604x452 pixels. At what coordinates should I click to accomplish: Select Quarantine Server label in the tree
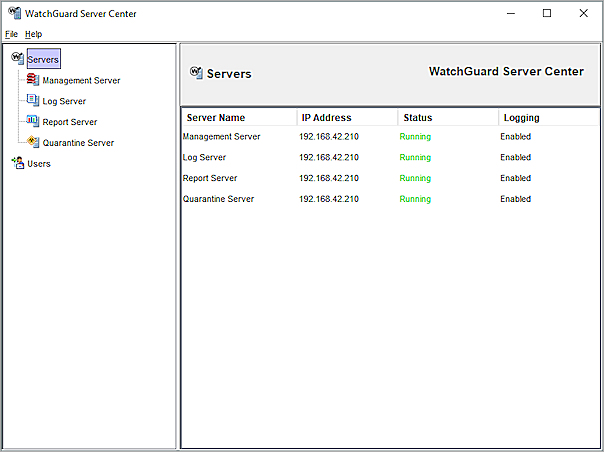(x=78, y=143)
